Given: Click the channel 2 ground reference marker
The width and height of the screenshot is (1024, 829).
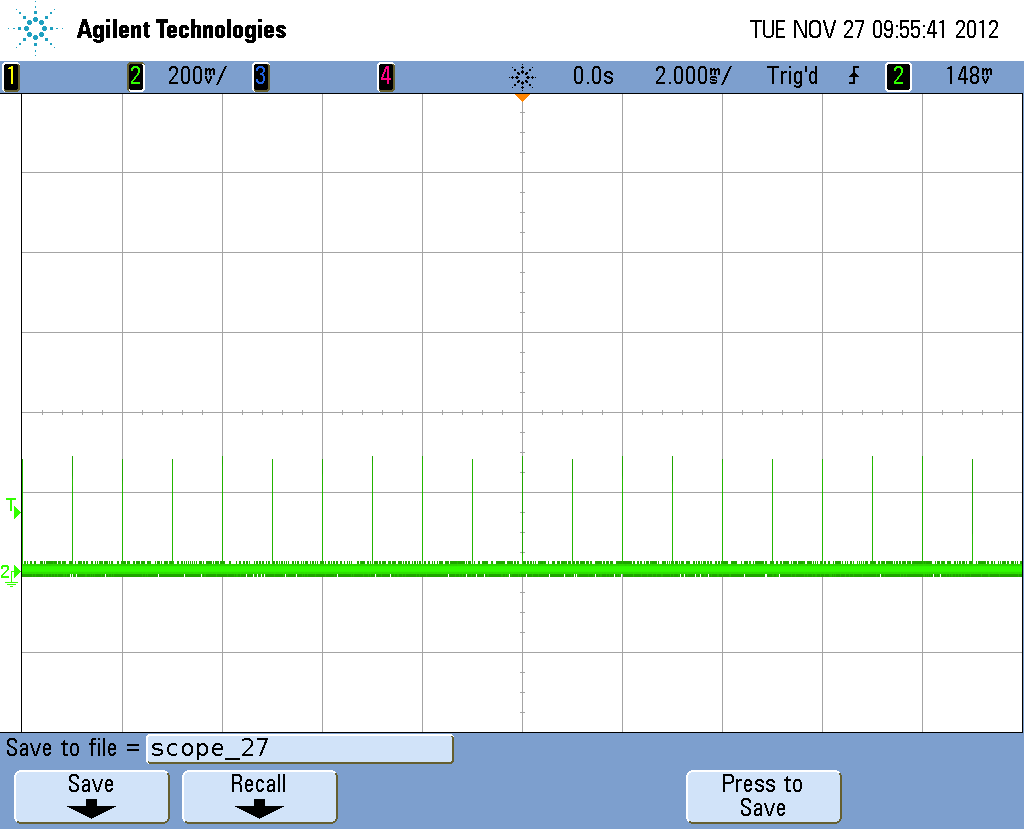Looking at the screenshot, I should click(10, 574).
